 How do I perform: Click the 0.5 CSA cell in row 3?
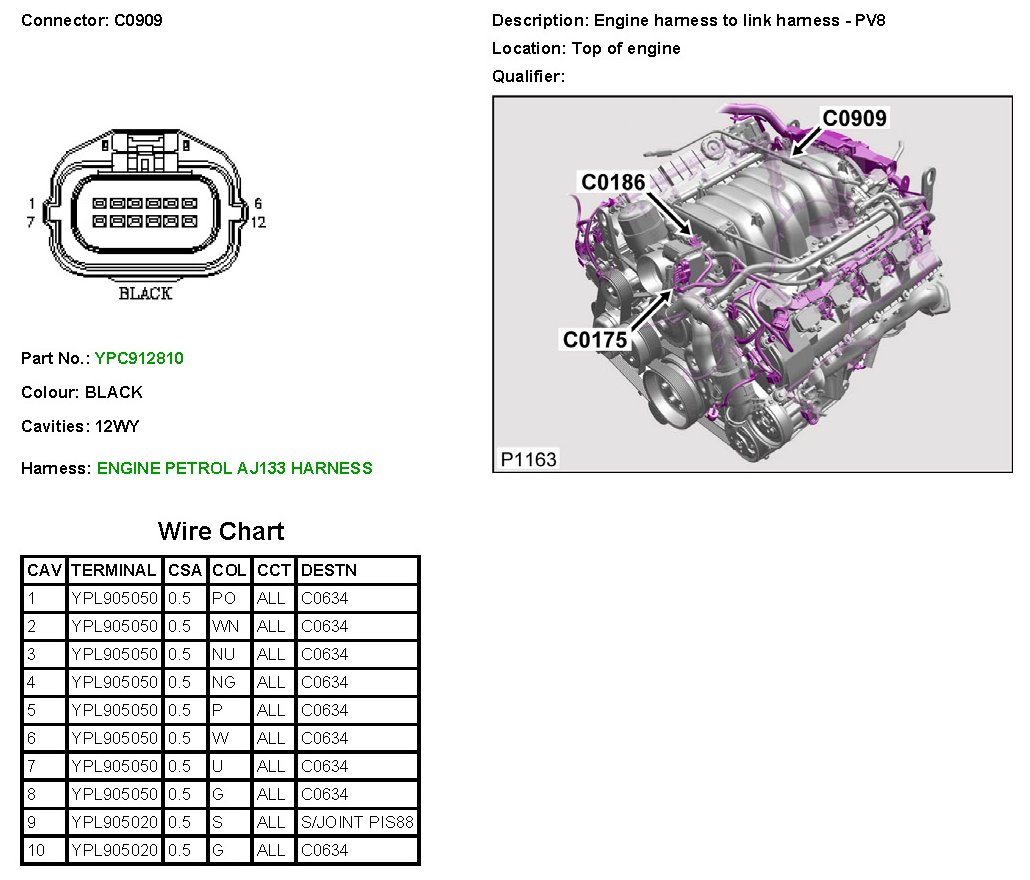[185, 655]
